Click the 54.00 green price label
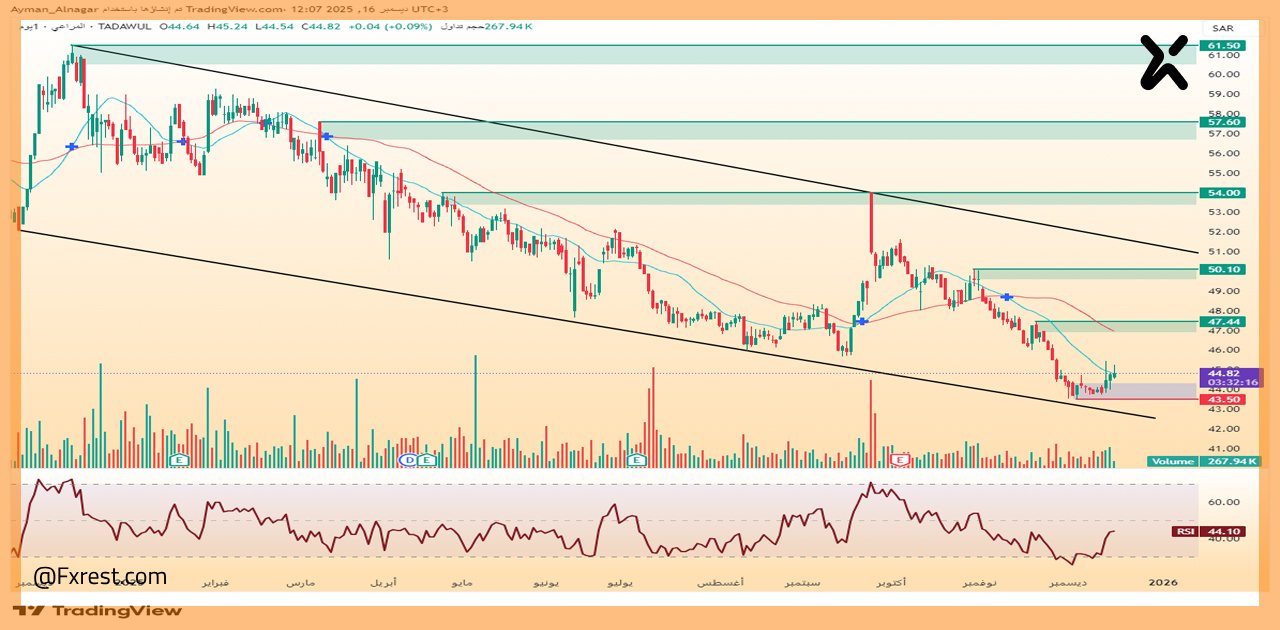 tap(1224, 192)
